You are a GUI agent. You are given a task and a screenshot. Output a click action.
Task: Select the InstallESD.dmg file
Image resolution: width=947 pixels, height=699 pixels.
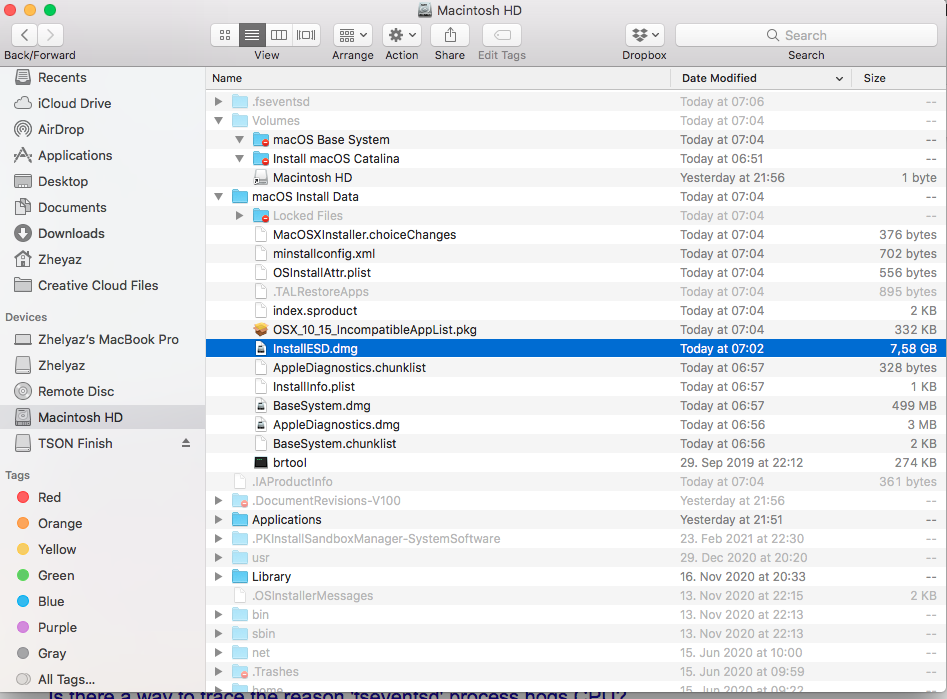point(576,349)
